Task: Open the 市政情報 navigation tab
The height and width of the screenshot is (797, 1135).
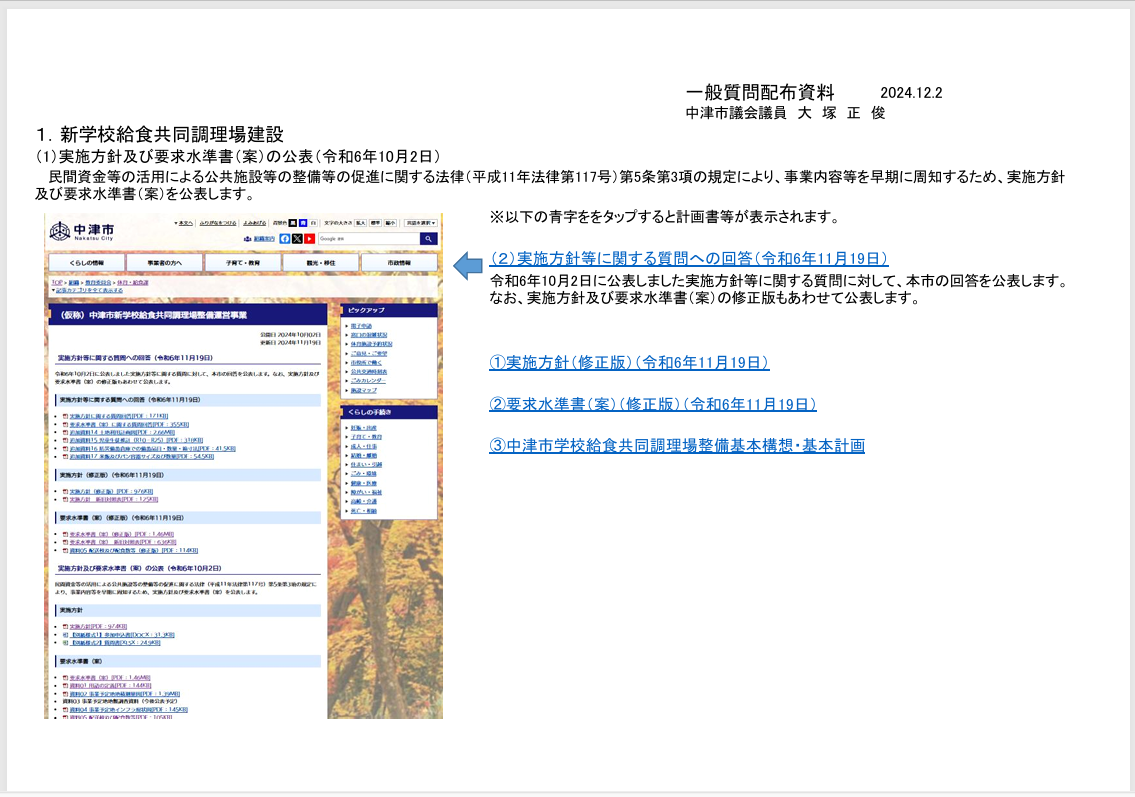Action: click(398, 263)
